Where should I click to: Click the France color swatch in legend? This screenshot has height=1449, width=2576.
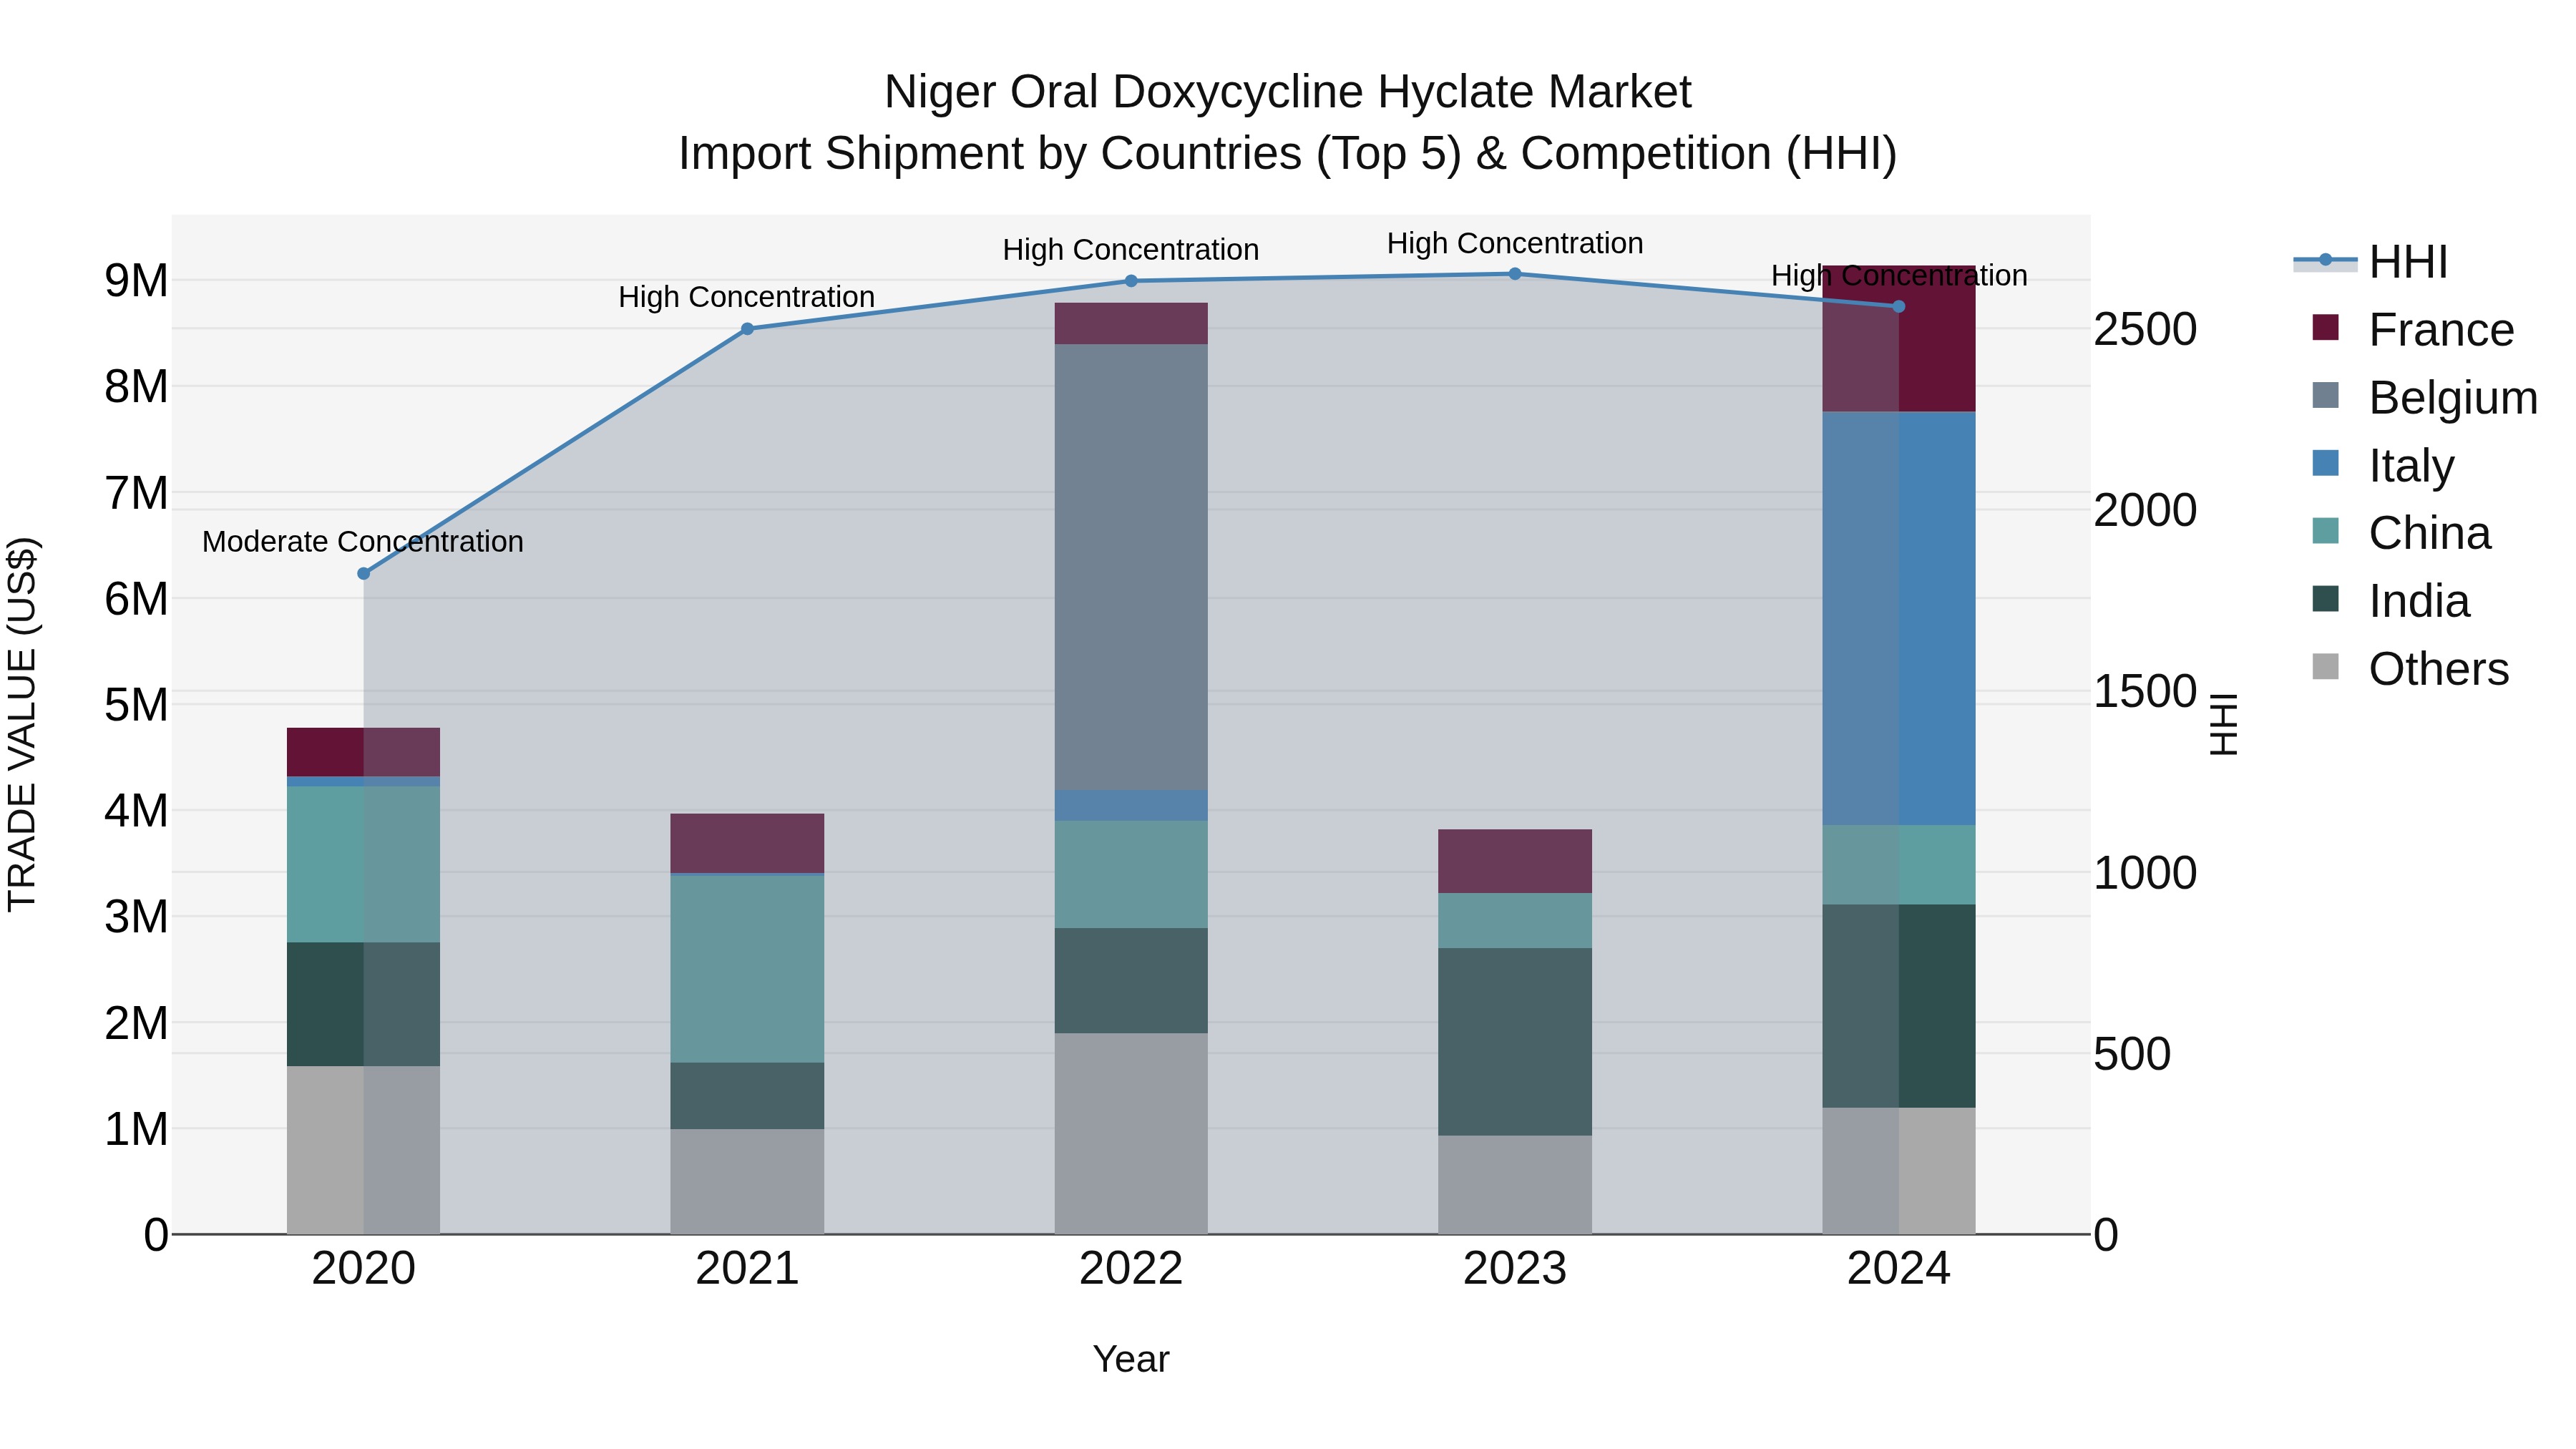point(2326,327)
